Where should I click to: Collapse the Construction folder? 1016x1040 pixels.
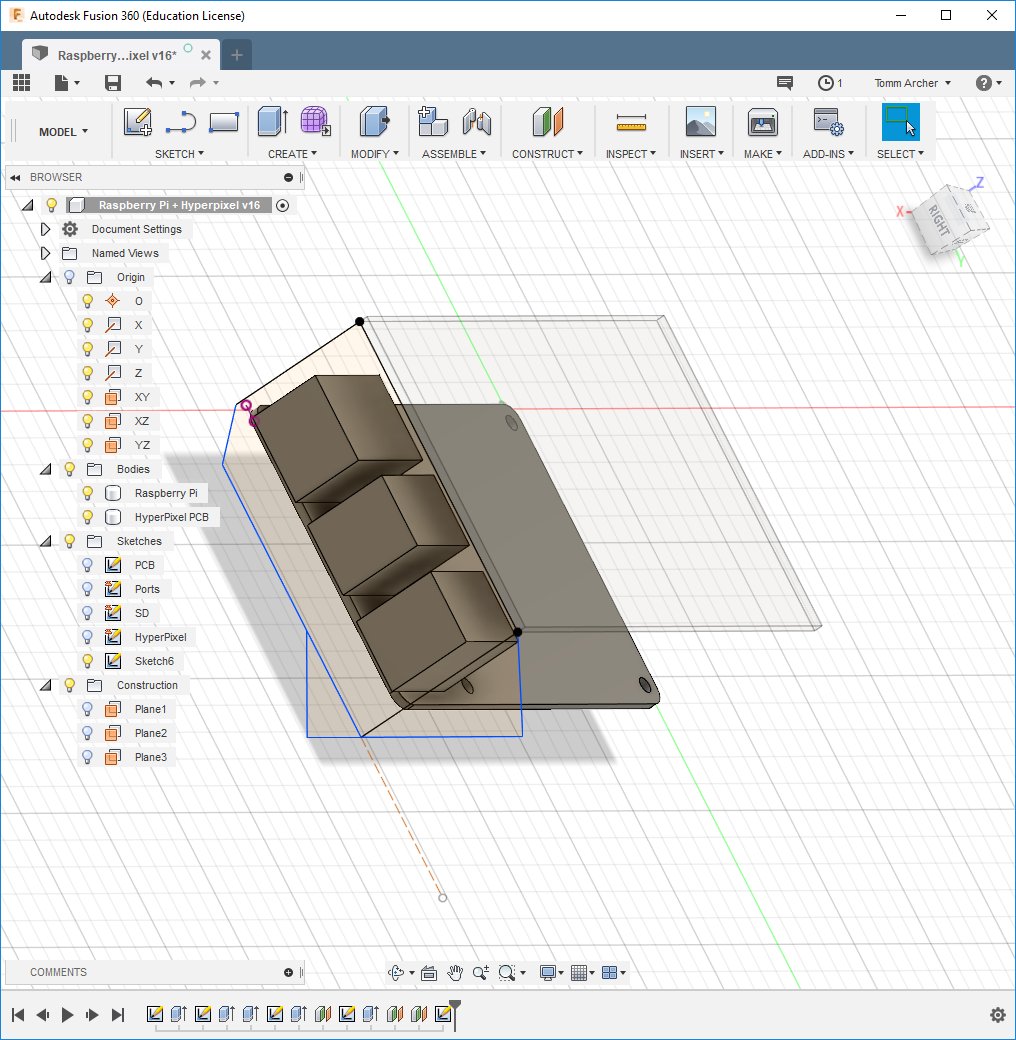coord(45,685)
